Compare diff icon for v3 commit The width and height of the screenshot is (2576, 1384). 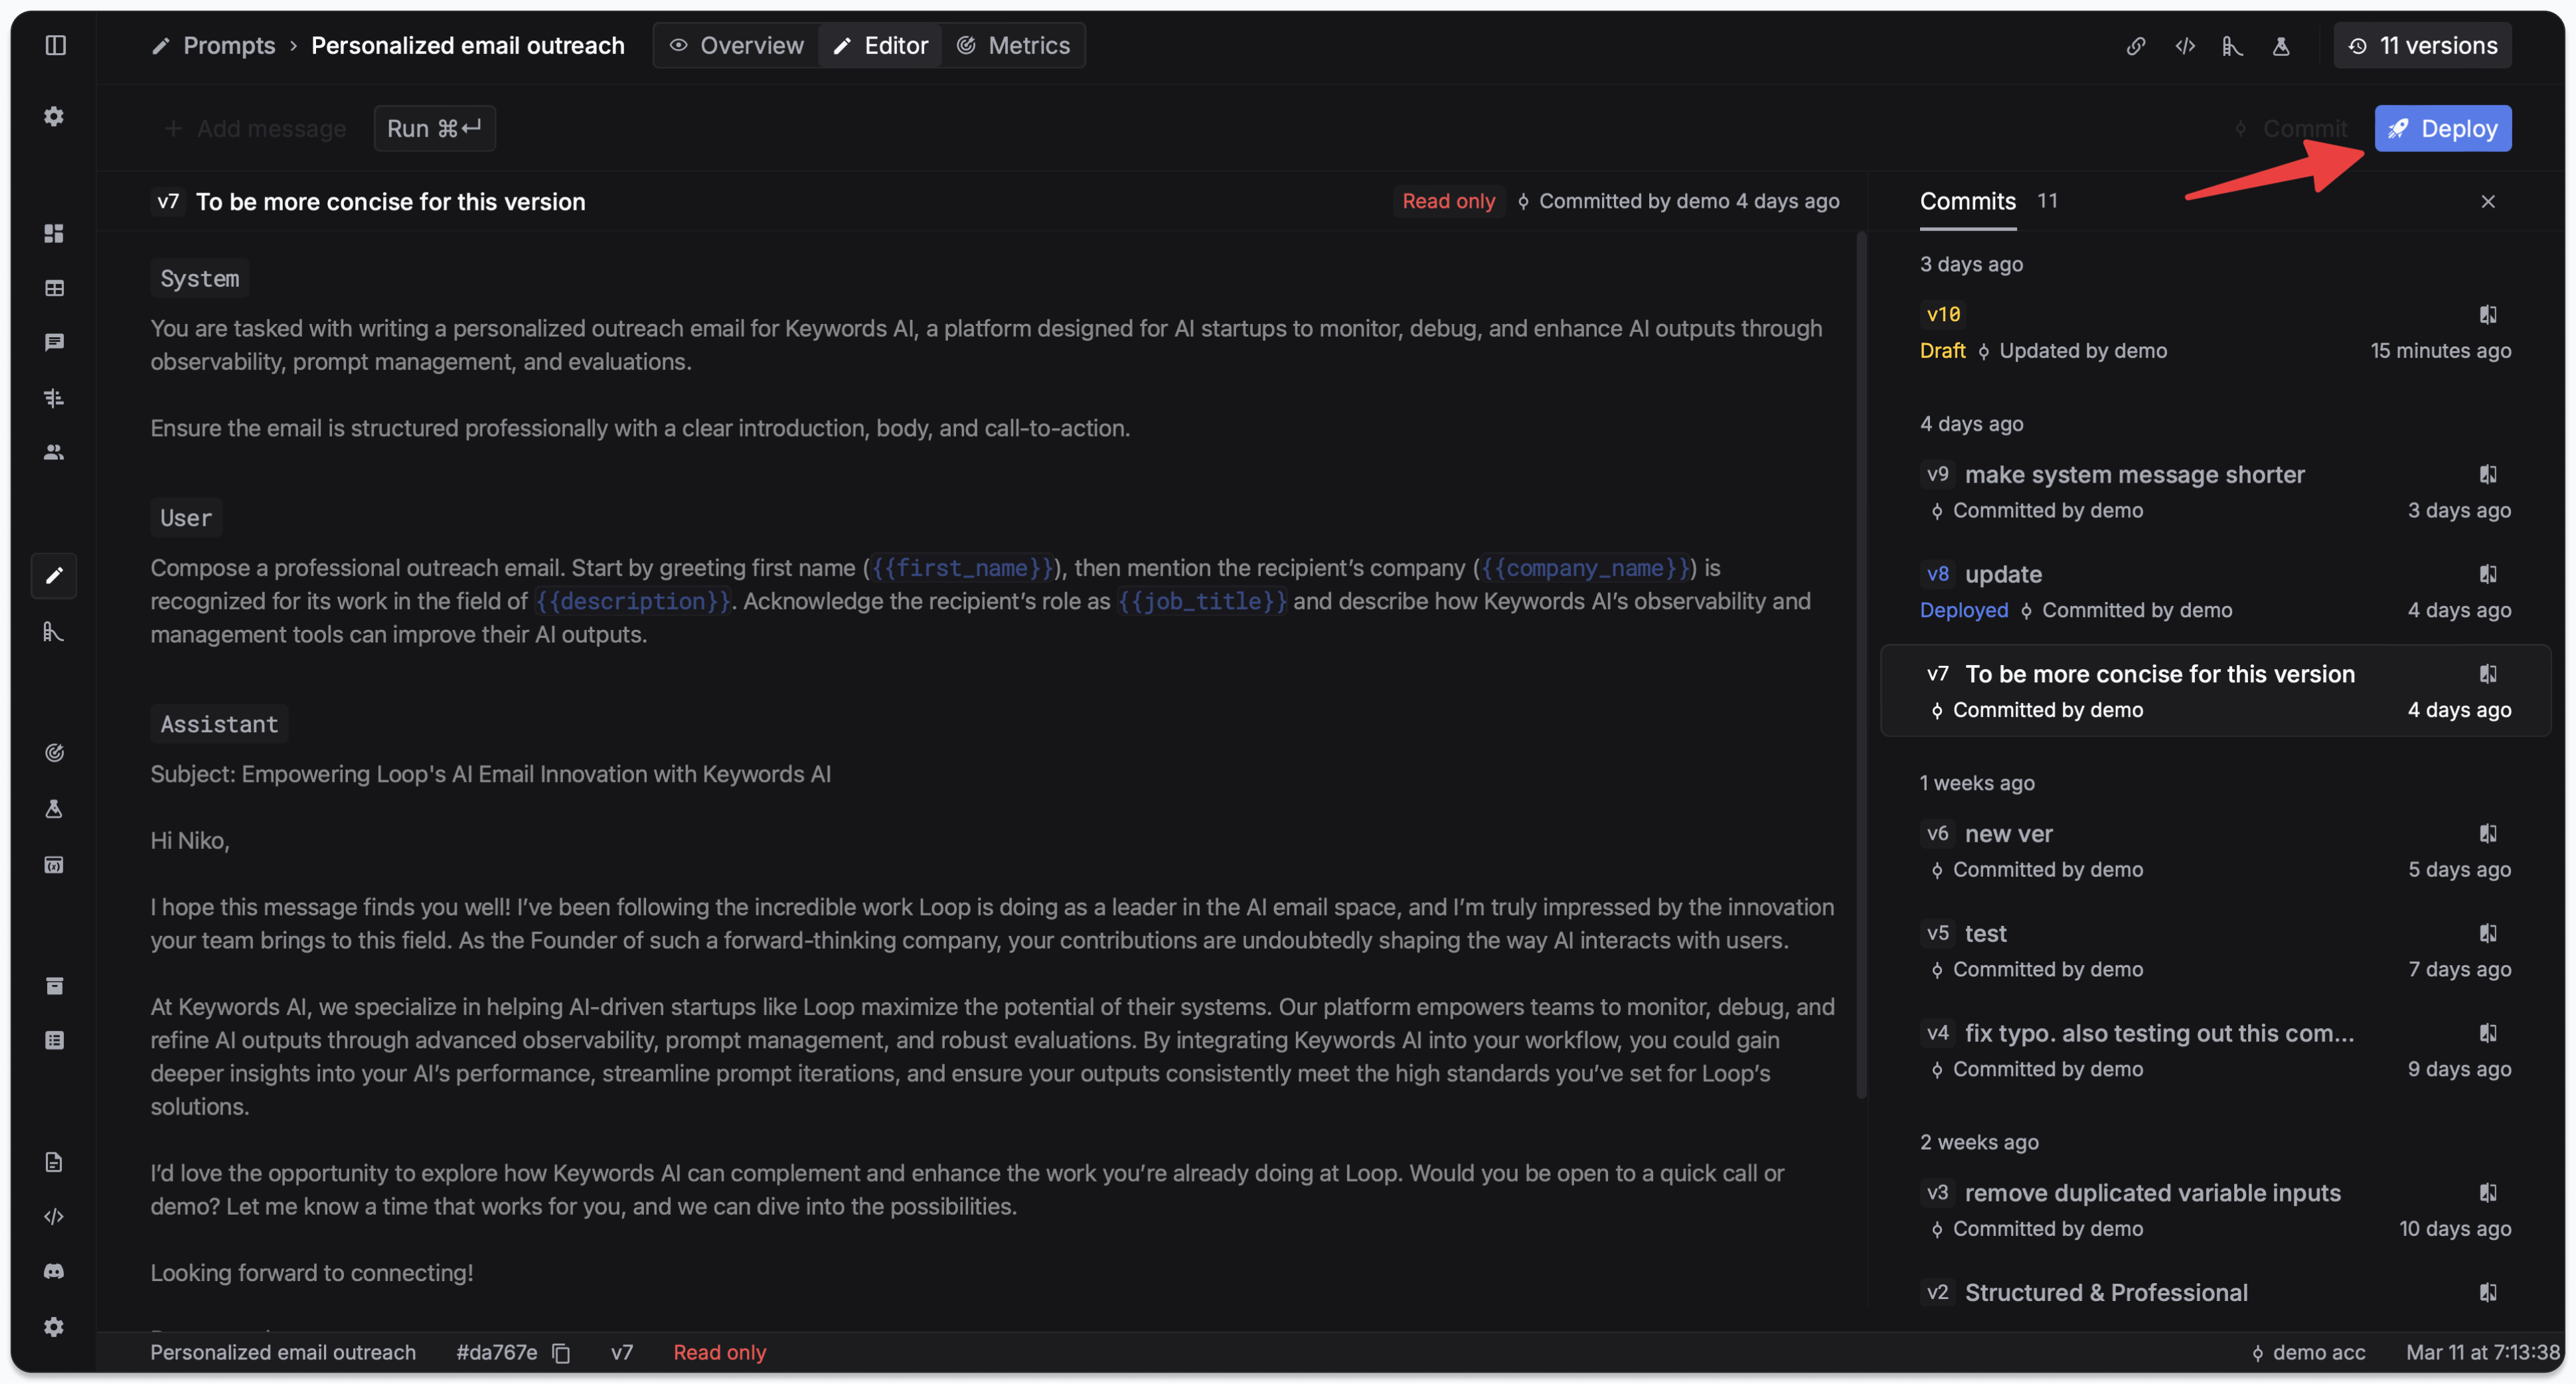pos(2488,1192)
